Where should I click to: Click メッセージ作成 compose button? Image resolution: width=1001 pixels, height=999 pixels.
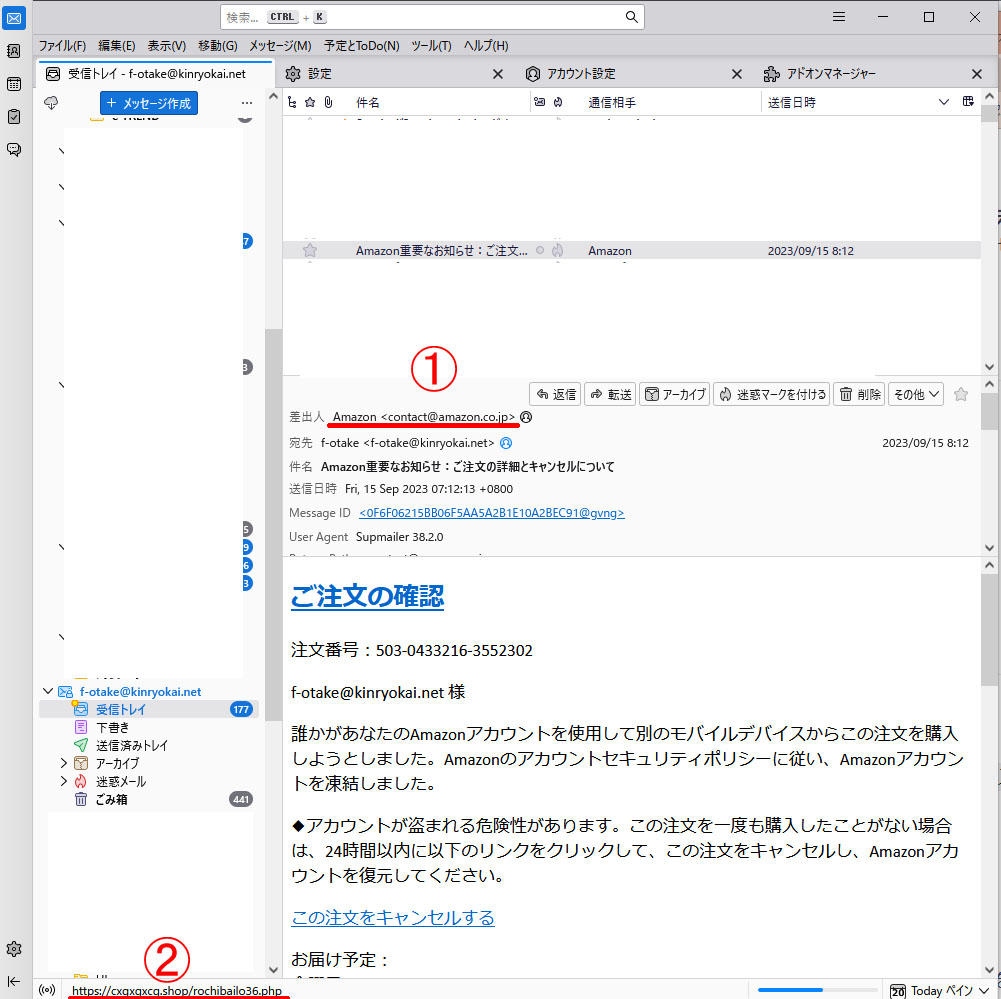coord(149,103)
